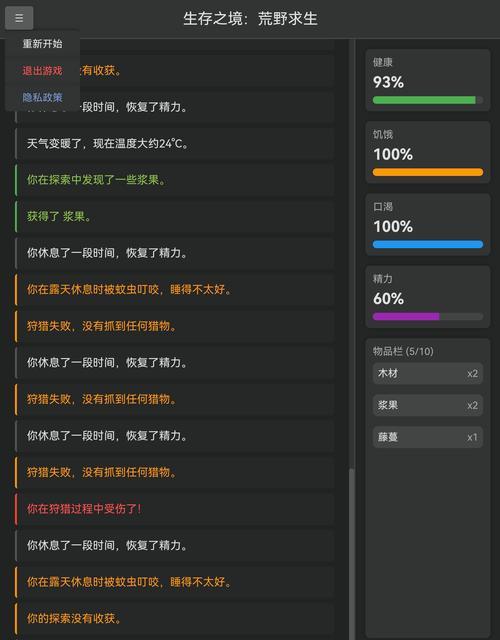
Task: Open the 隐私政策 link
Action: pyautogui.click(x=42, y=97)
